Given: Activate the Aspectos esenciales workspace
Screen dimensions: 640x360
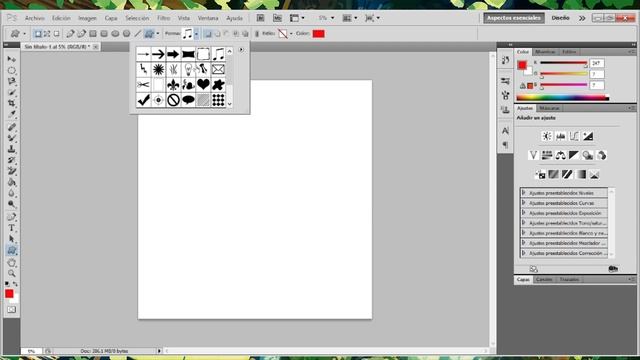Looking at the screenshot, I should click(x=514, y=18).
